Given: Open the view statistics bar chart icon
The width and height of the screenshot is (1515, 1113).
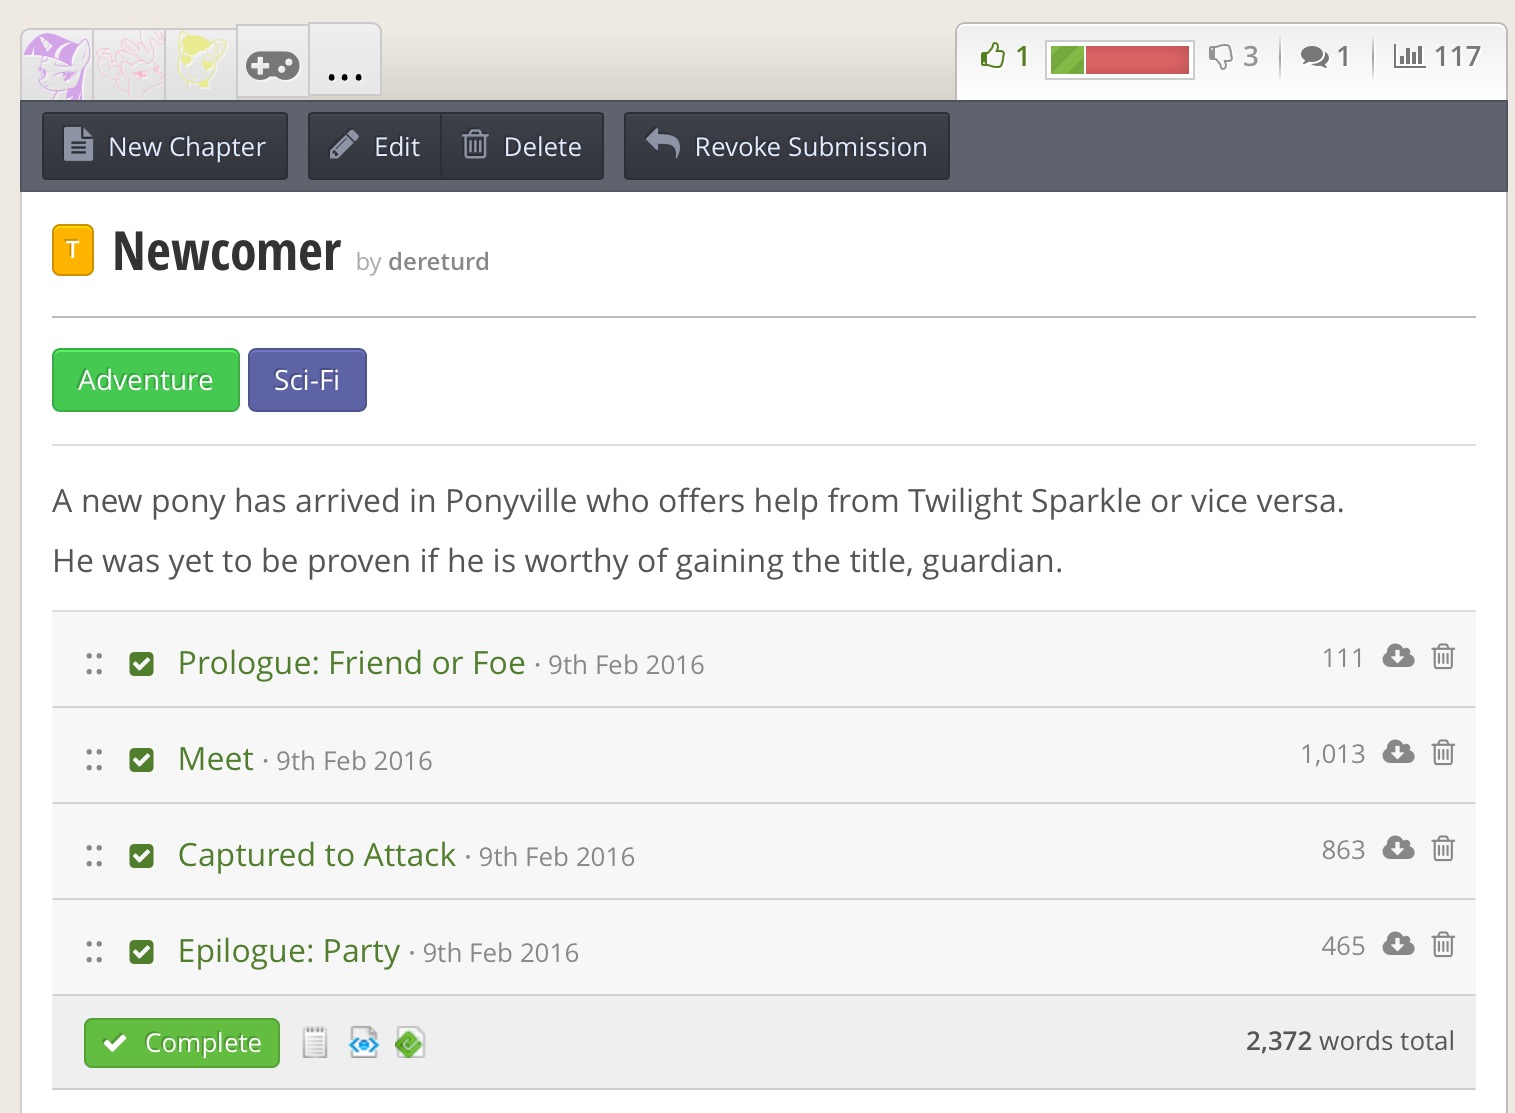Looking at the screenshot, I should coord(1409,56).
